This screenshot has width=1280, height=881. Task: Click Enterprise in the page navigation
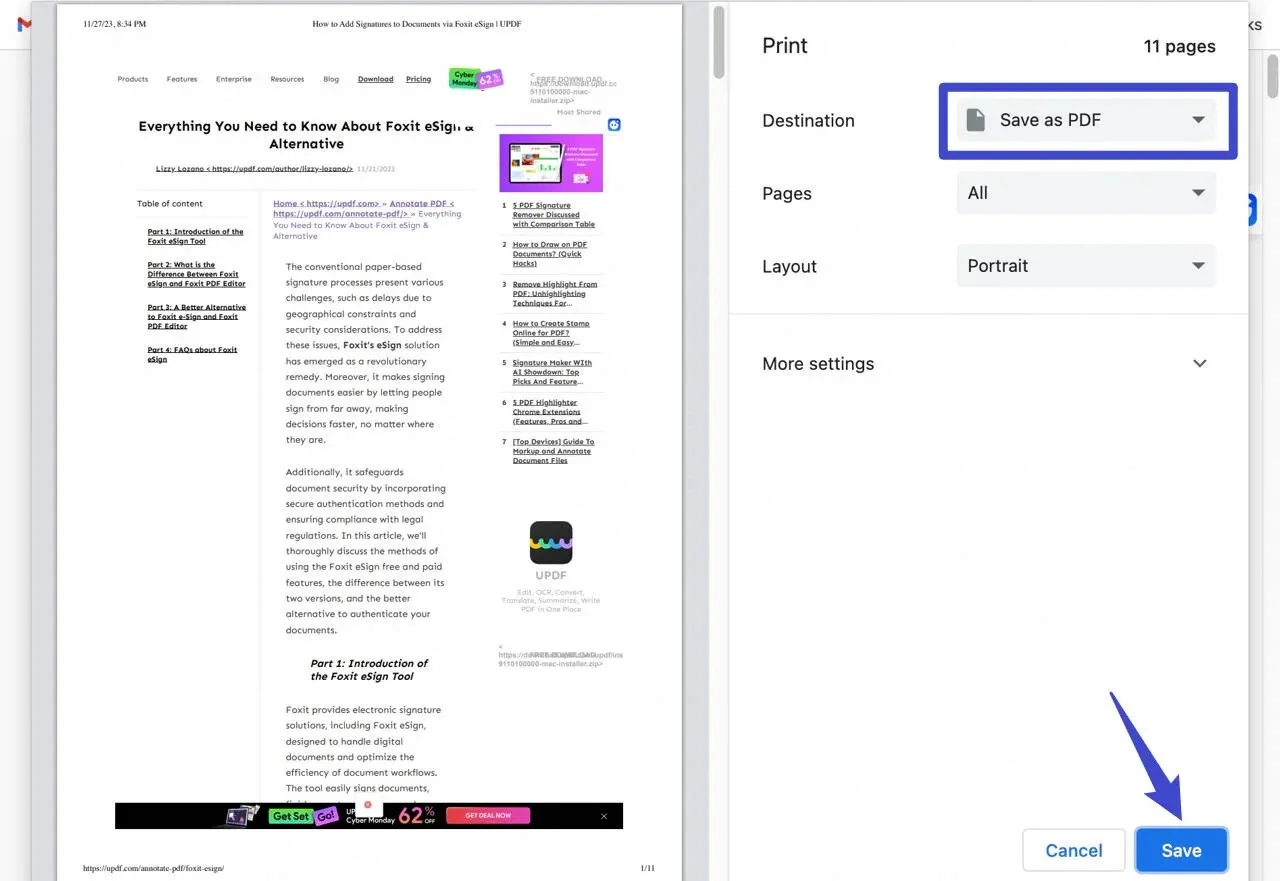point(234,79)
